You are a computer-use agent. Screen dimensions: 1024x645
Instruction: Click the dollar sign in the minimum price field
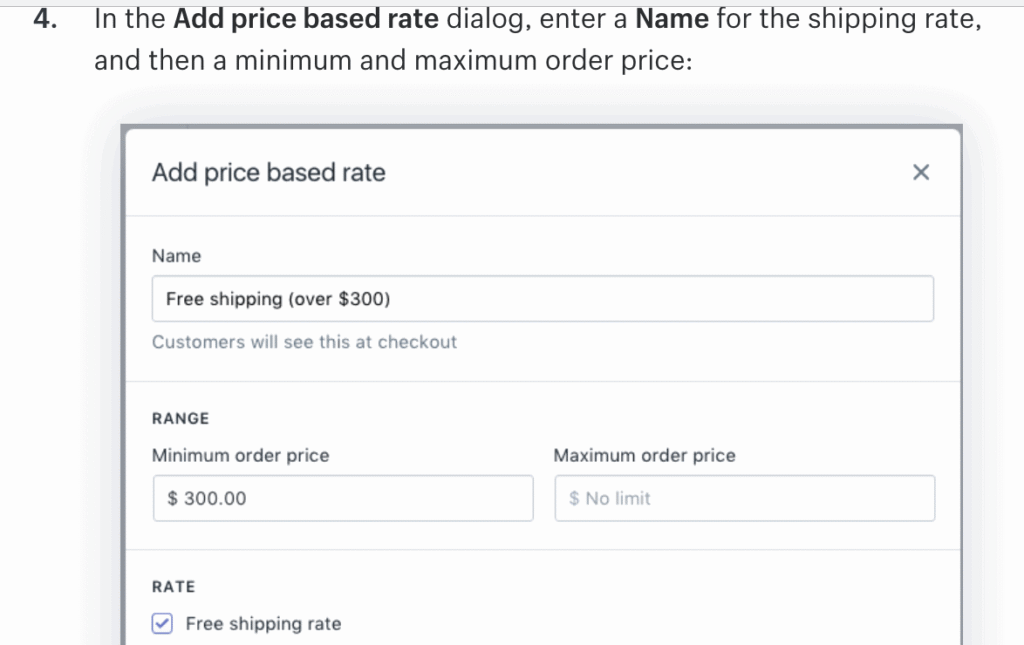pos(173,498)
